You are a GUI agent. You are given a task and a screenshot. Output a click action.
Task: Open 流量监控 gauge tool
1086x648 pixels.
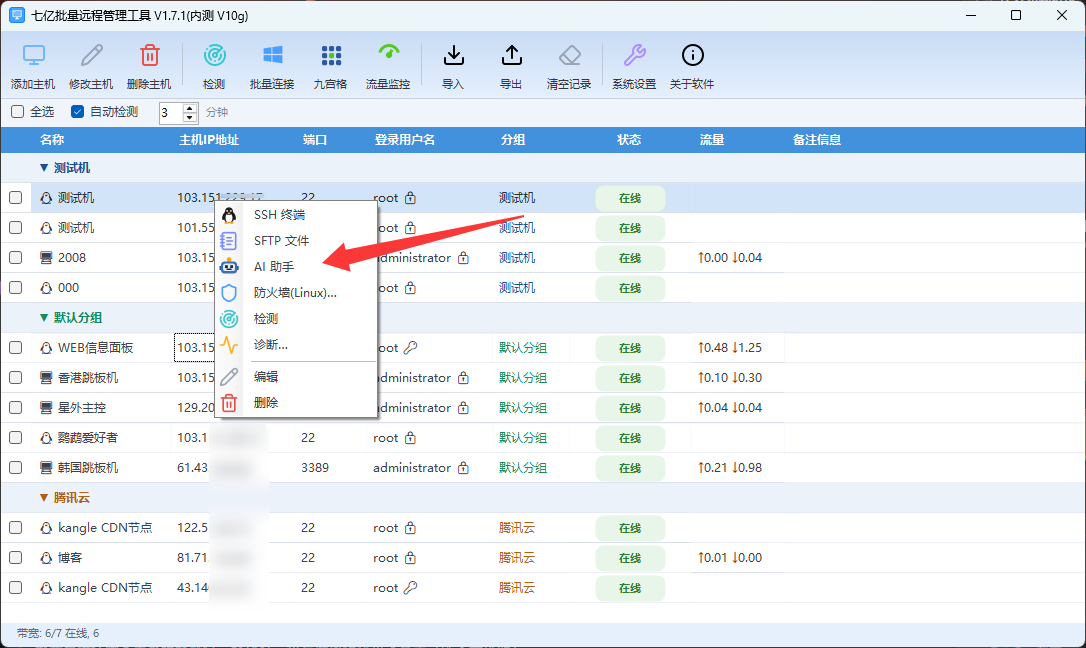point(389,53)
